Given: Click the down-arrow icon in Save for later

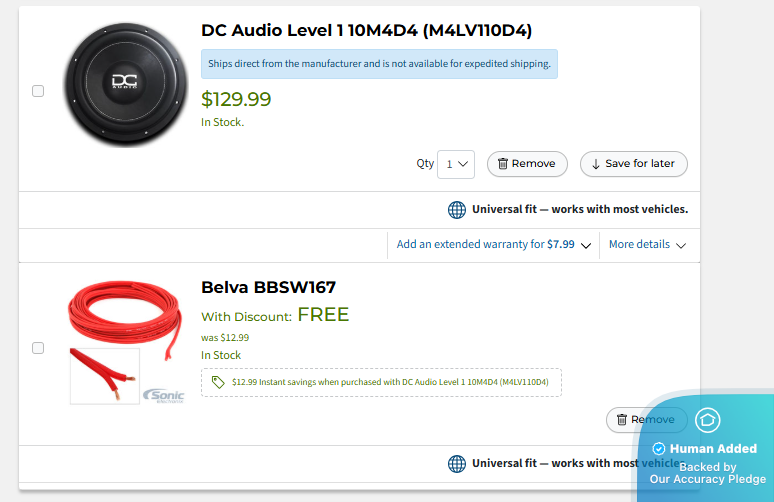Looking at the screenshot, I should coord(596,164).
